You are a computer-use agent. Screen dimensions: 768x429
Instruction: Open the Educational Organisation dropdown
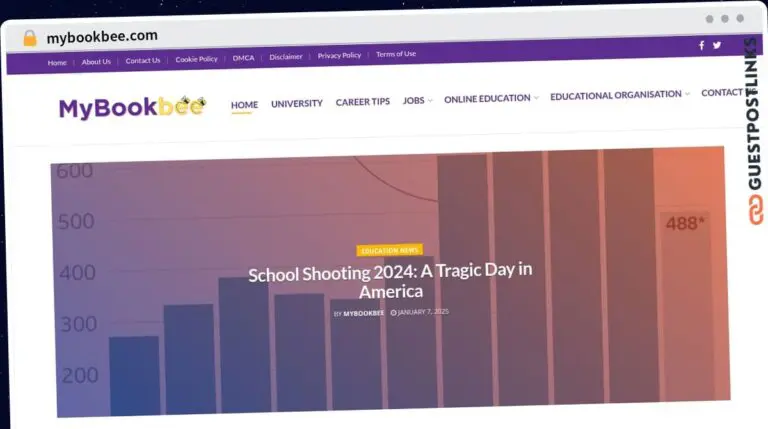[619, 95]
